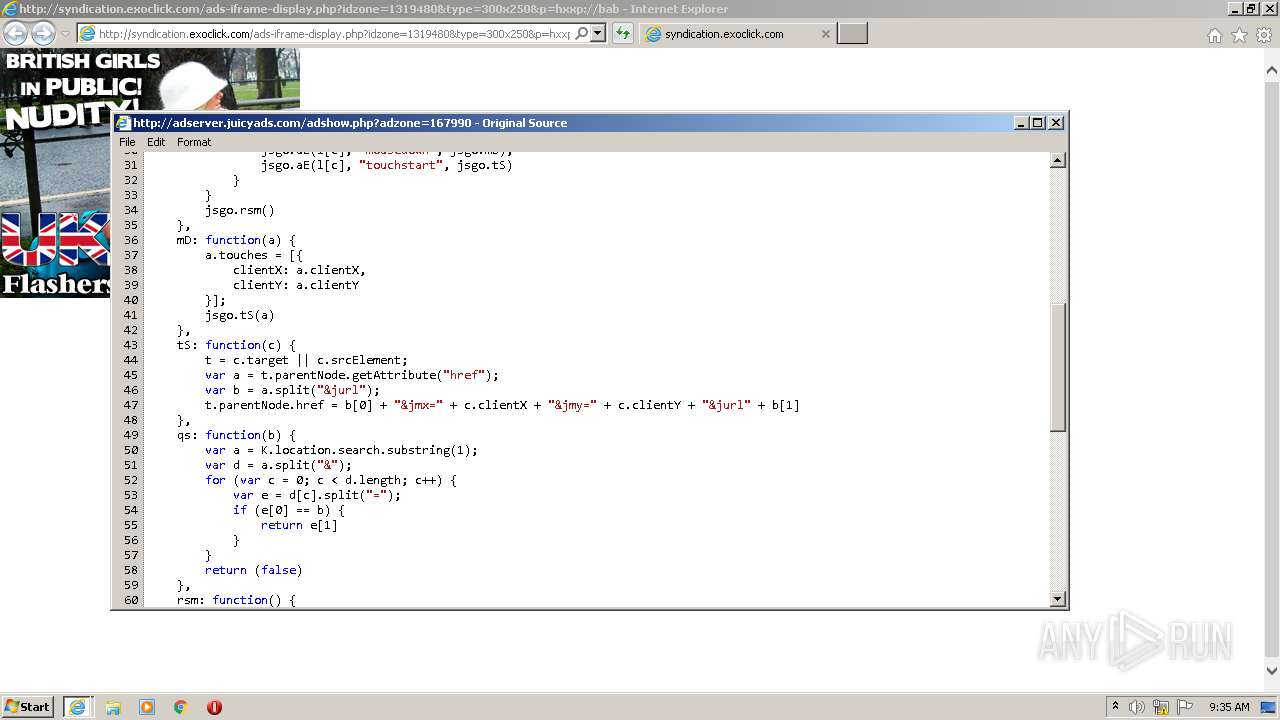Open a new blank tab
Viewport: 1280px width, 720px height.
point(852,34)
